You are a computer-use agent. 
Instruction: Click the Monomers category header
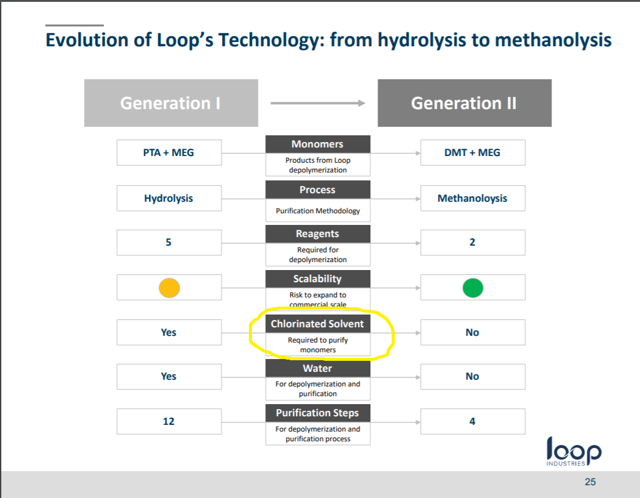pyautogui.click(x=318, y=144)
